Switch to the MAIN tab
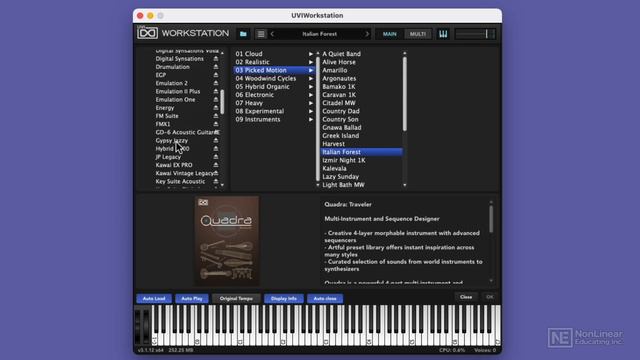640x360 pixels. point(389,34)
